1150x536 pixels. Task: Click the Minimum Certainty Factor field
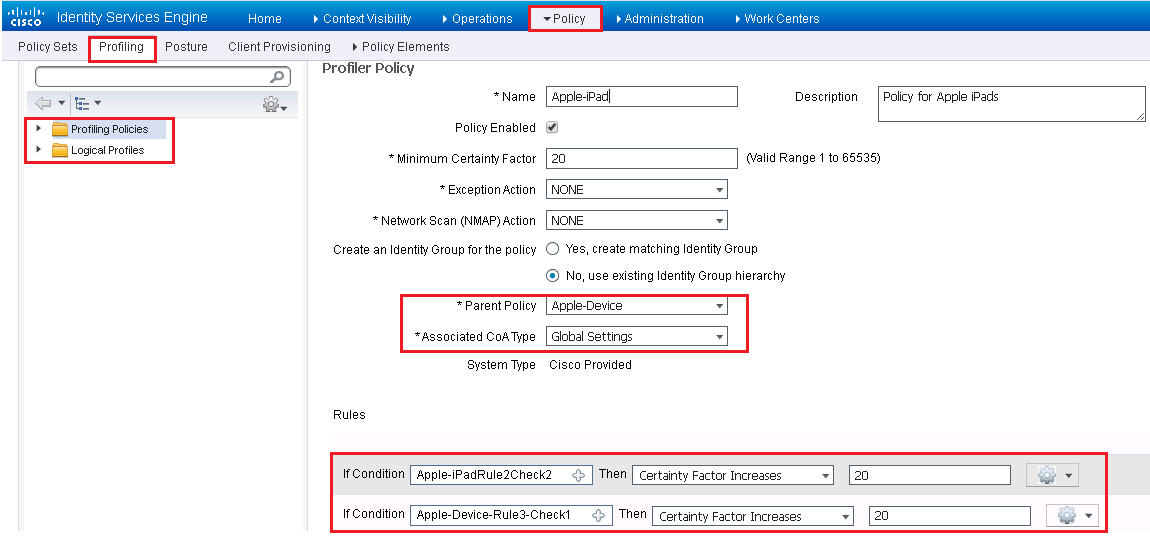click(x=642, y=158)
